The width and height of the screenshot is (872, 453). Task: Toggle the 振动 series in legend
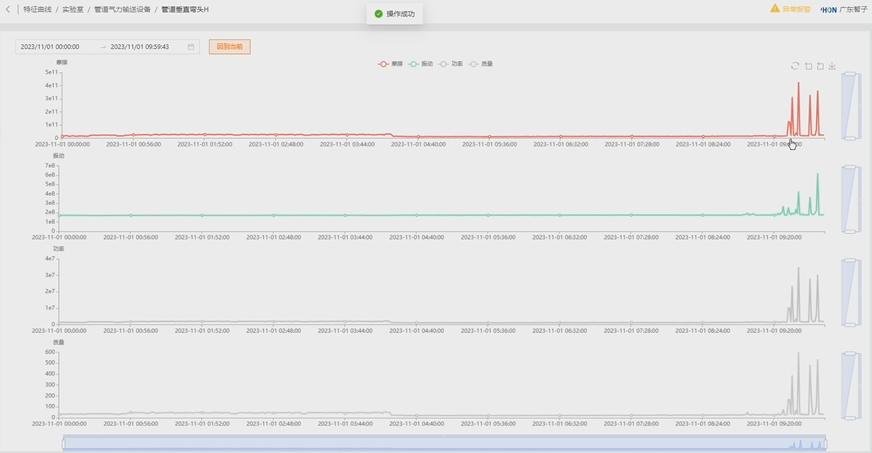click(x=421, y=64)
